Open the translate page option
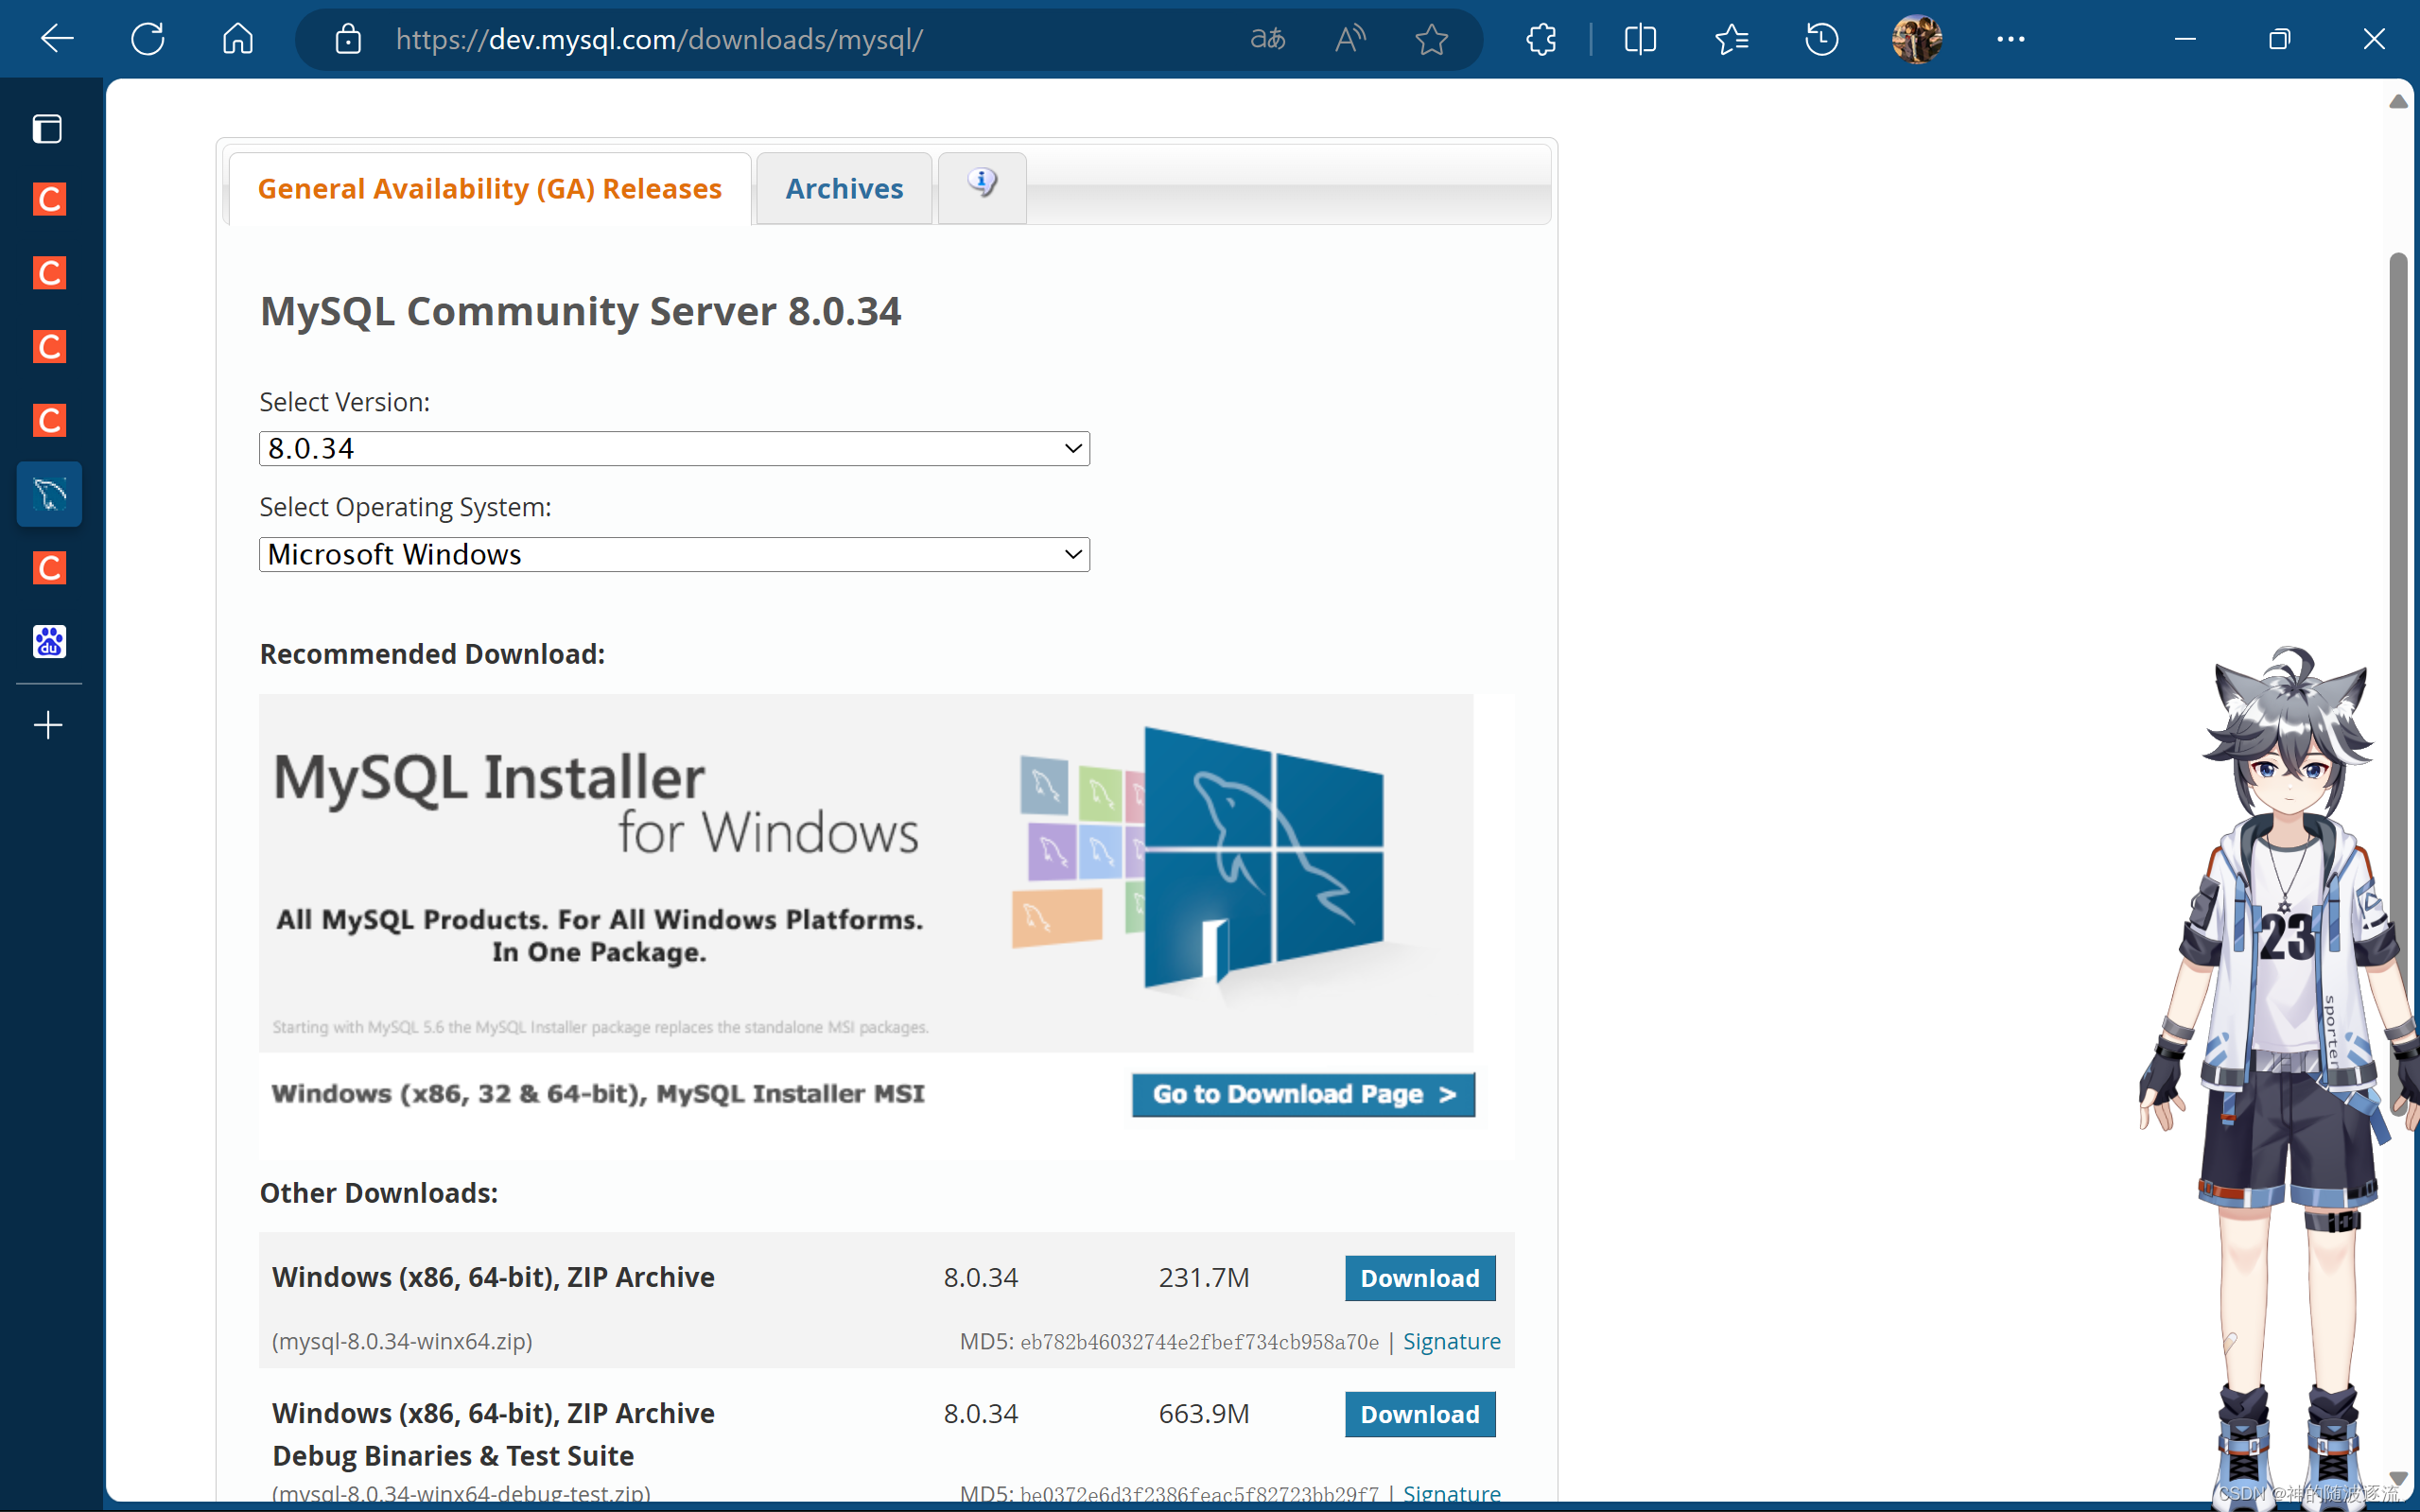This screenshot has width=2420, height=1512. tap(1267, 39)
